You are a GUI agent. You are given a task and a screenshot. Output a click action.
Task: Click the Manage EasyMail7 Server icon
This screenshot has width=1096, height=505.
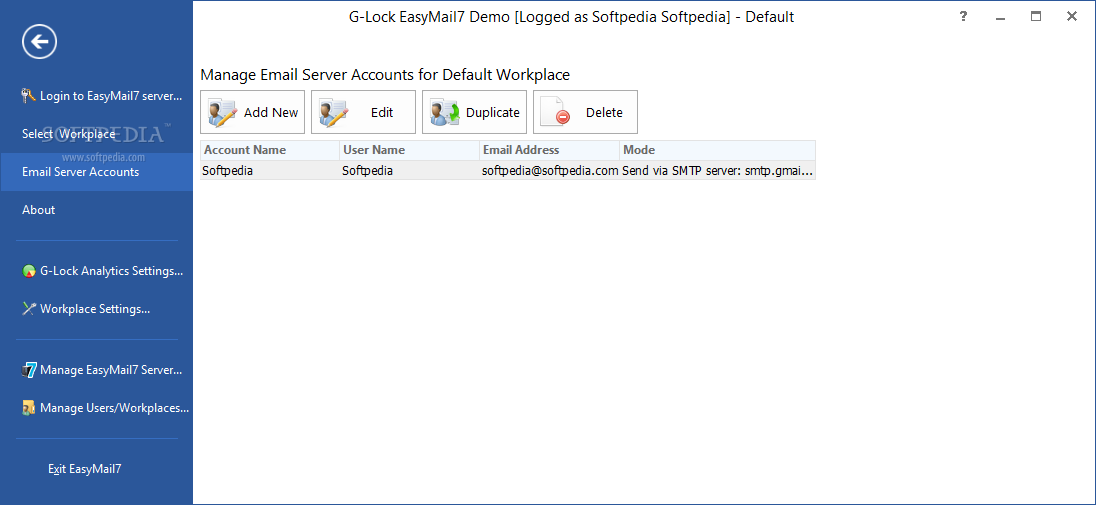tap(29, 370)
